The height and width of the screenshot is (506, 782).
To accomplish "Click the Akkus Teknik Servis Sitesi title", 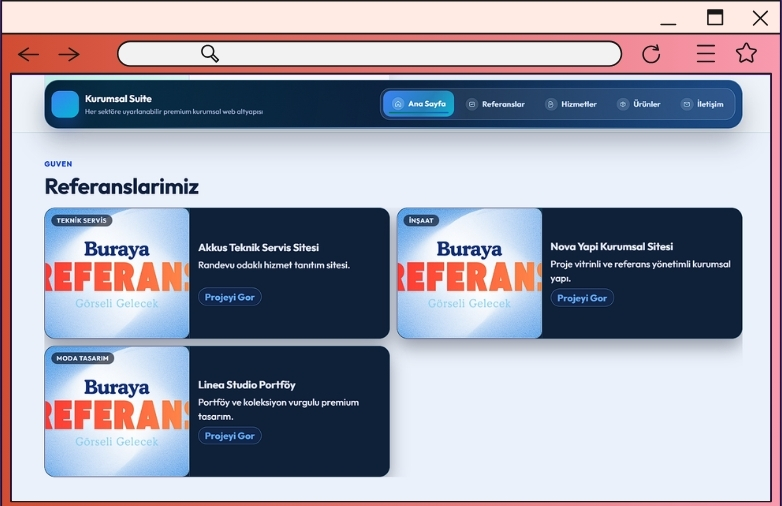I will [x=258, y=247].
